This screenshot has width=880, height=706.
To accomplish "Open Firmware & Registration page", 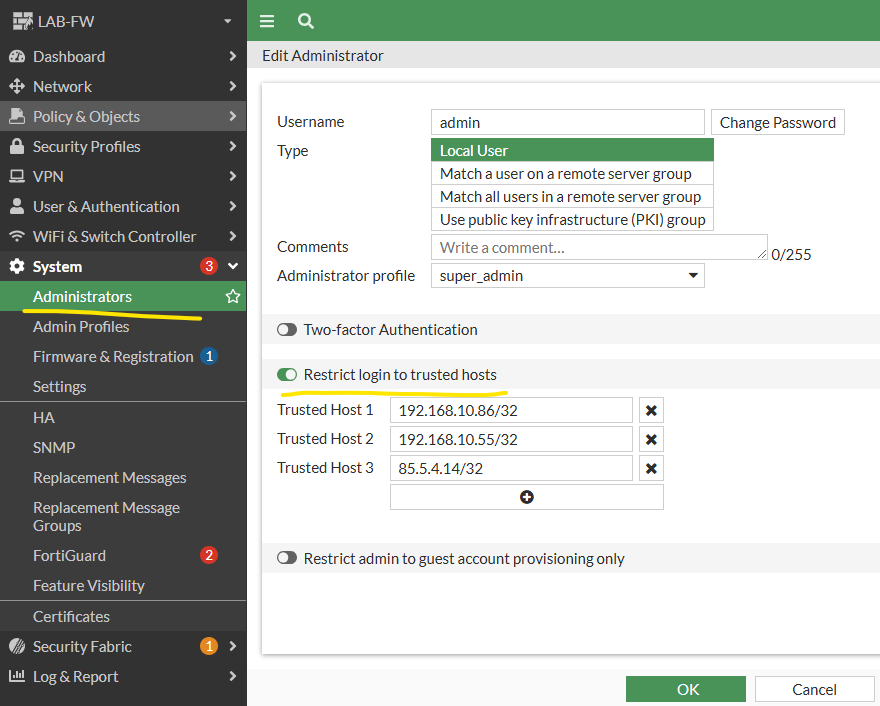I will tap(113, 356).
